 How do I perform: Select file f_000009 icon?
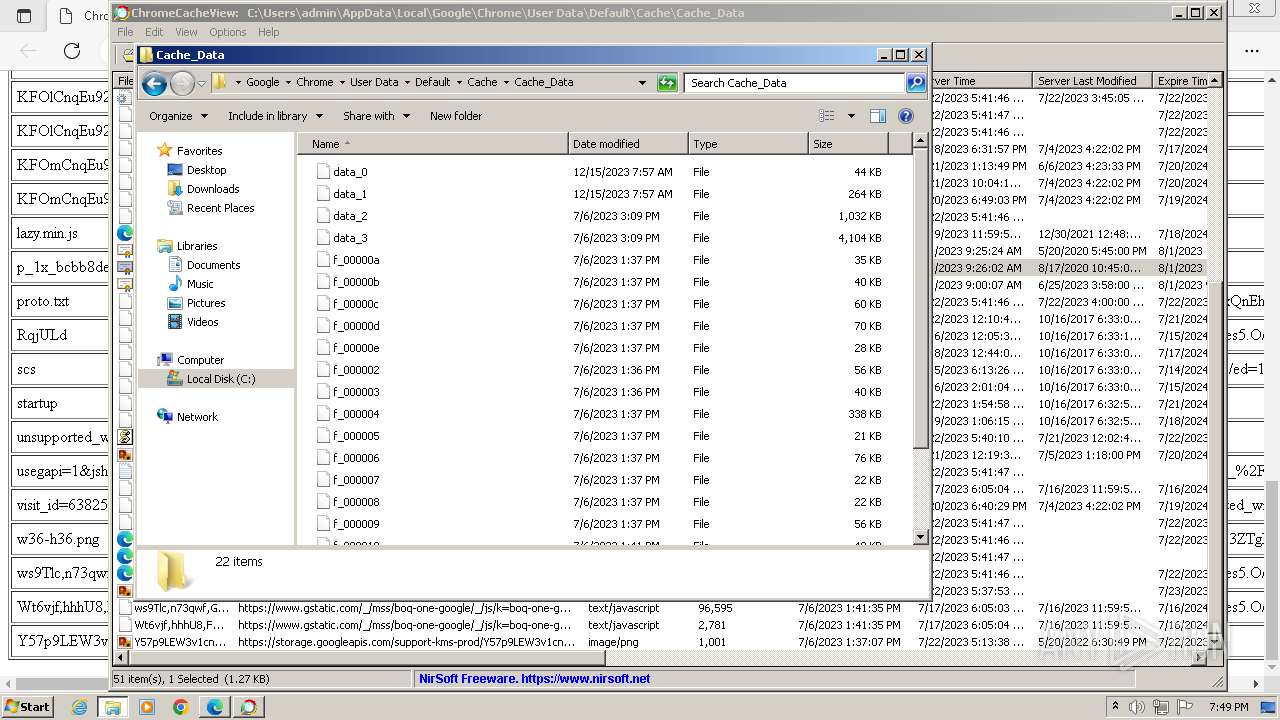[x=323, y=524]
